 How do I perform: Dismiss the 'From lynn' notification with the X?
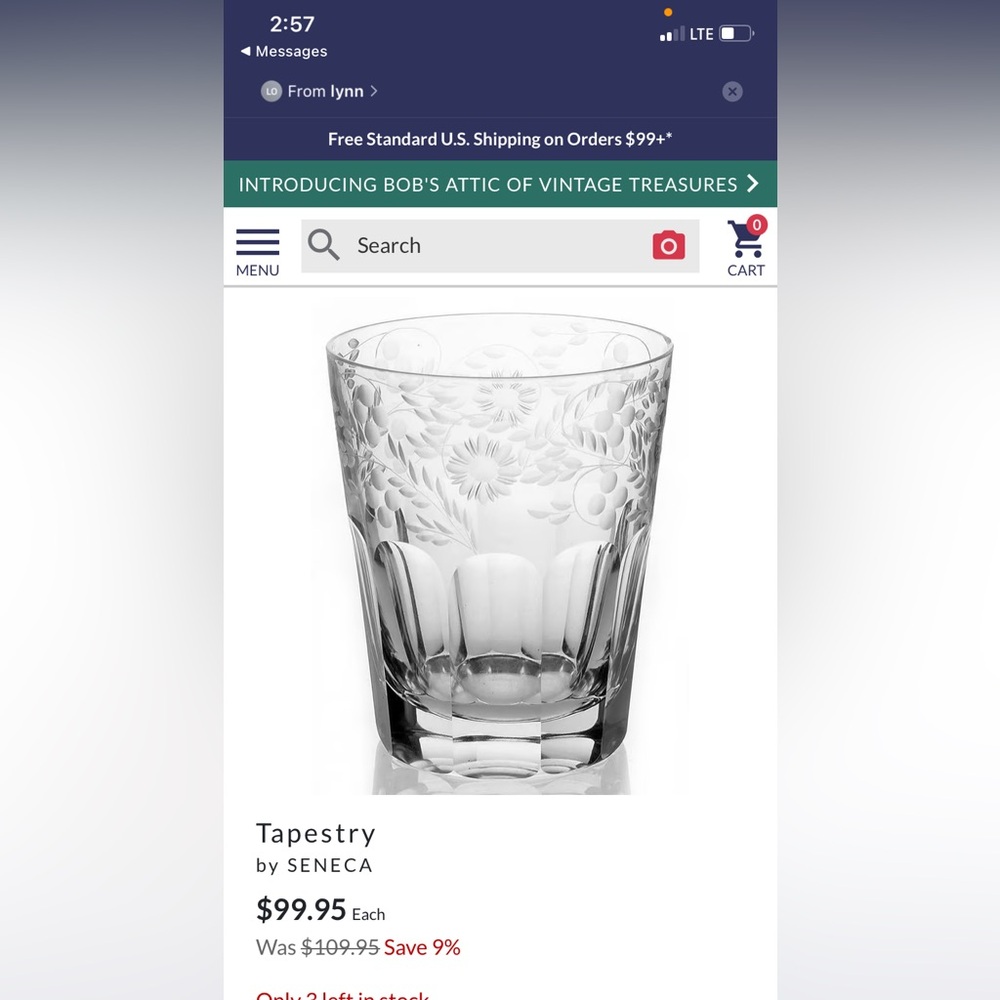pos(732,91)
